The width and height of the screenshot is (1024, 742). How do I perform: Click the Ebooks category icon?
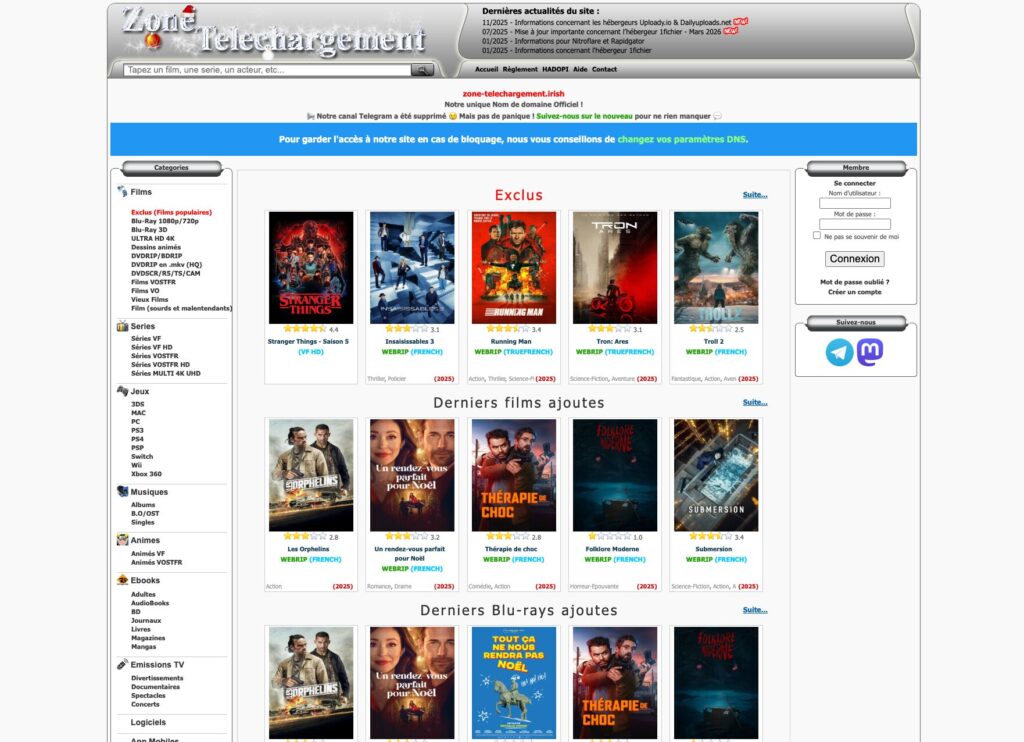pos(122,579)
